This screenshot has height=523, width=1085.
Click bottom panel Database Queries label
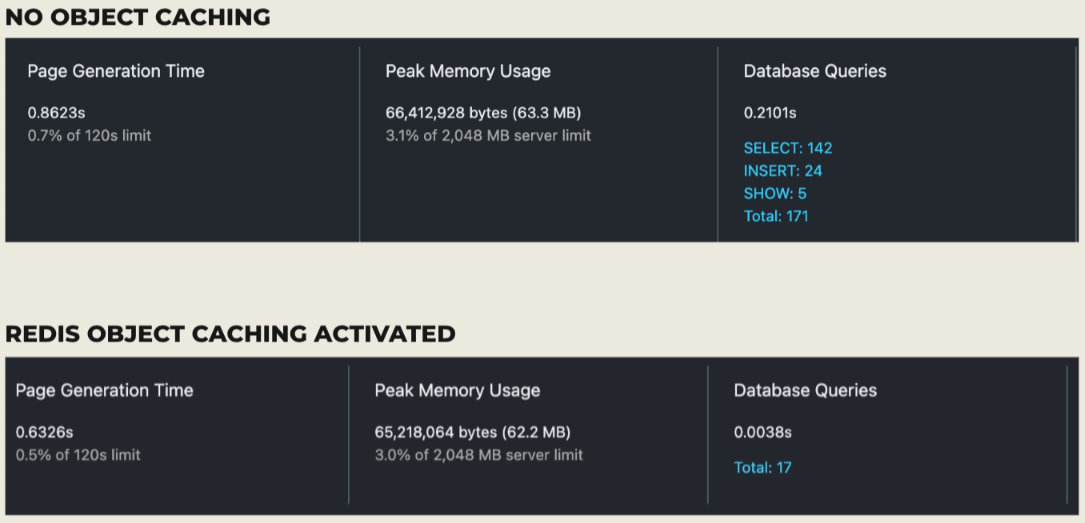tap(805, 391)
